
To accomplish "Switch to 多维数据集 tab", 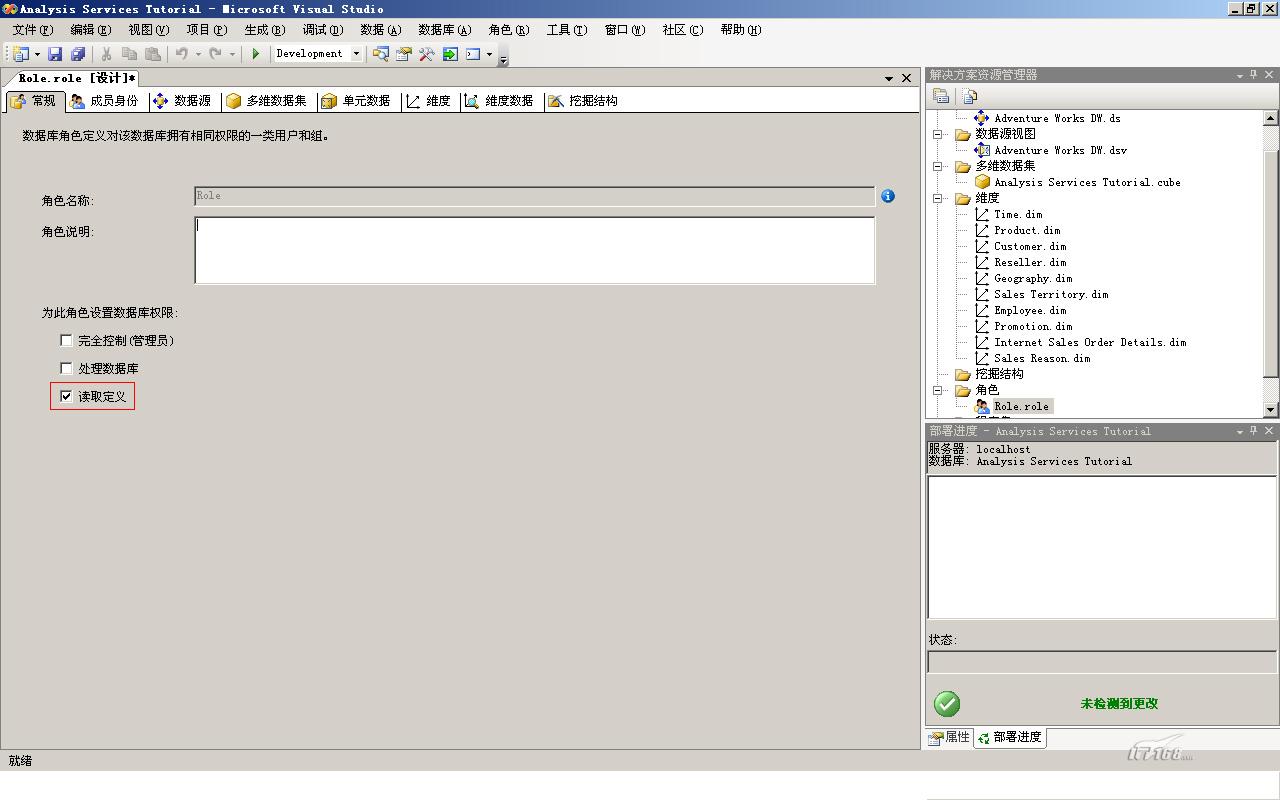I will click(268, 101).
